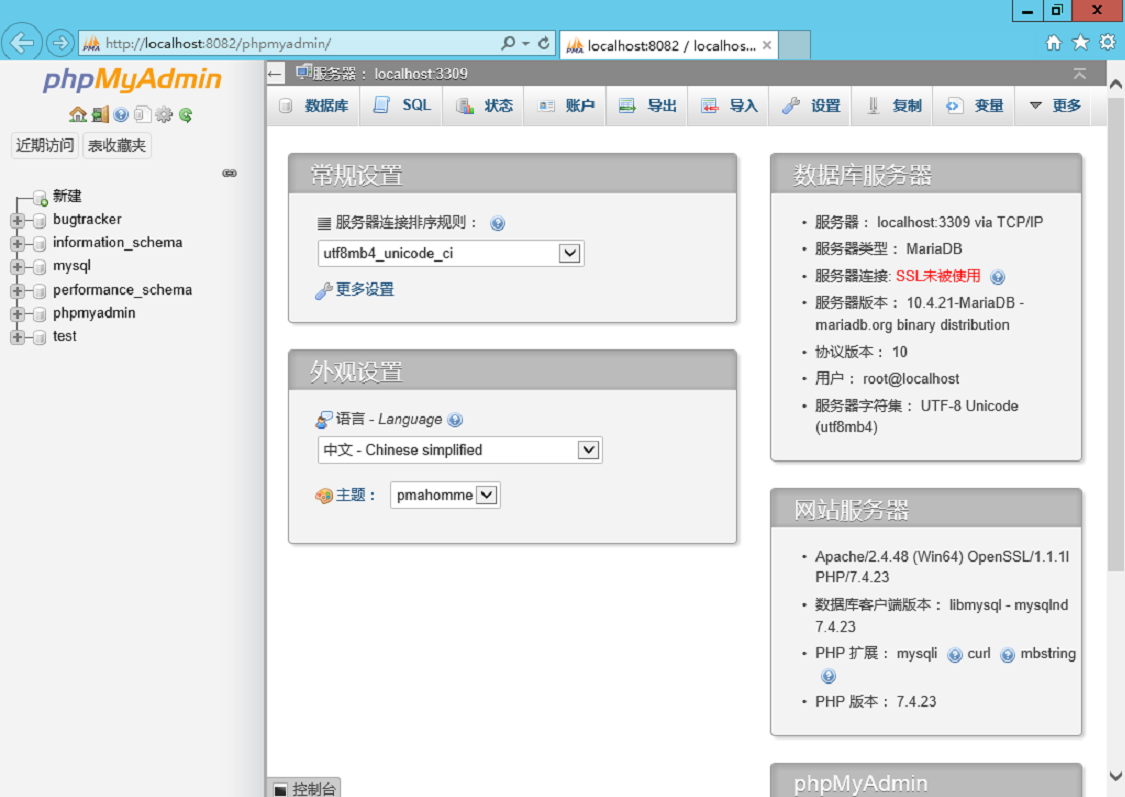The height and width of the screenshot is (797, 1125).
Task: Open the 账户 tab
Action: point(566,106)
